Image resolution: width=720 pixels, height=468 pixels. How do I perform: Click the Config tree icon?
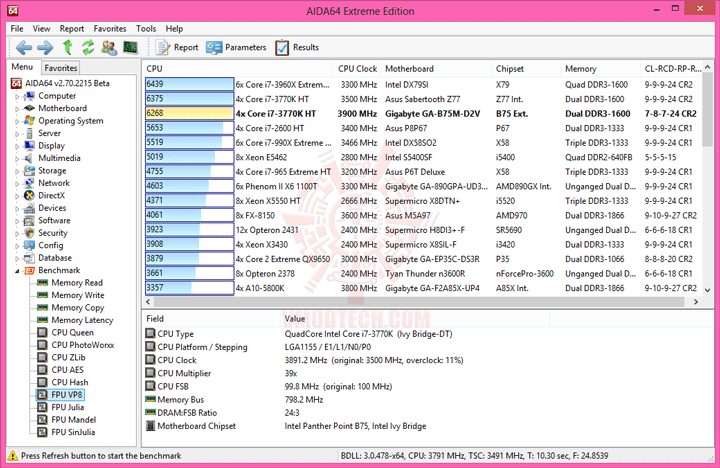tap(29, 245)
